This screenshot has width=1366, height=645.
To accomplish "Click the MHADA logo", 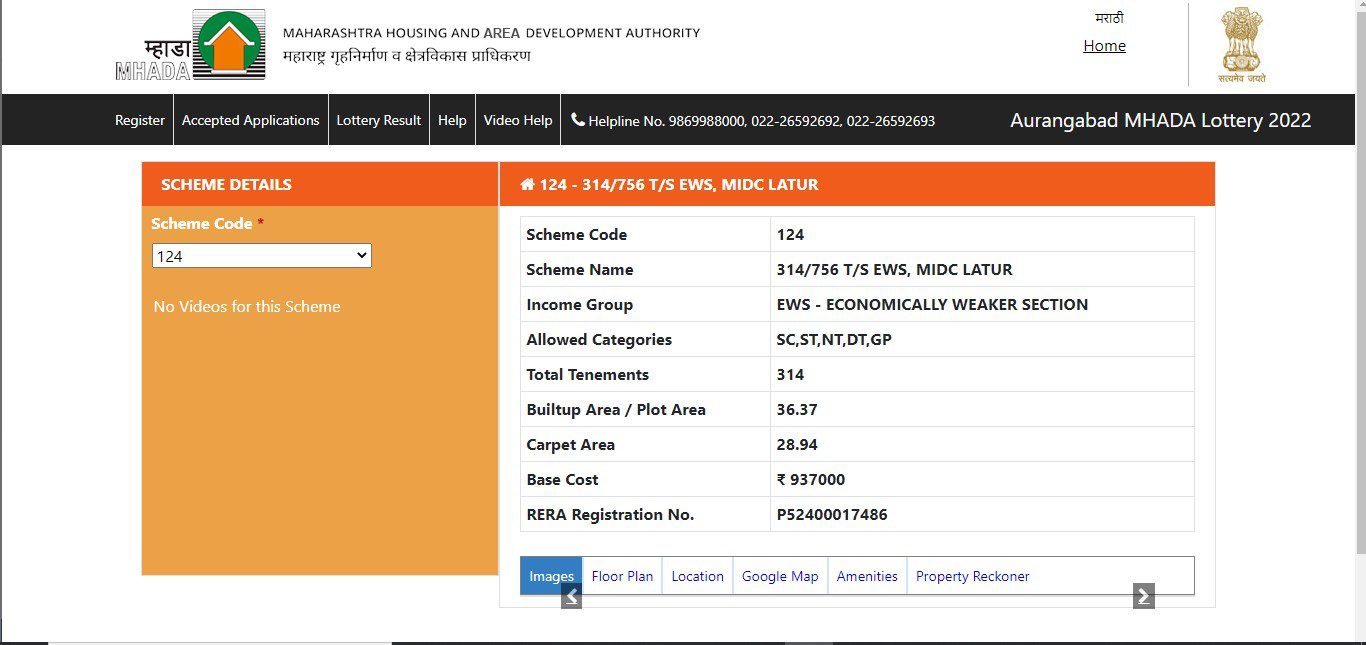I will coord(190,45).
